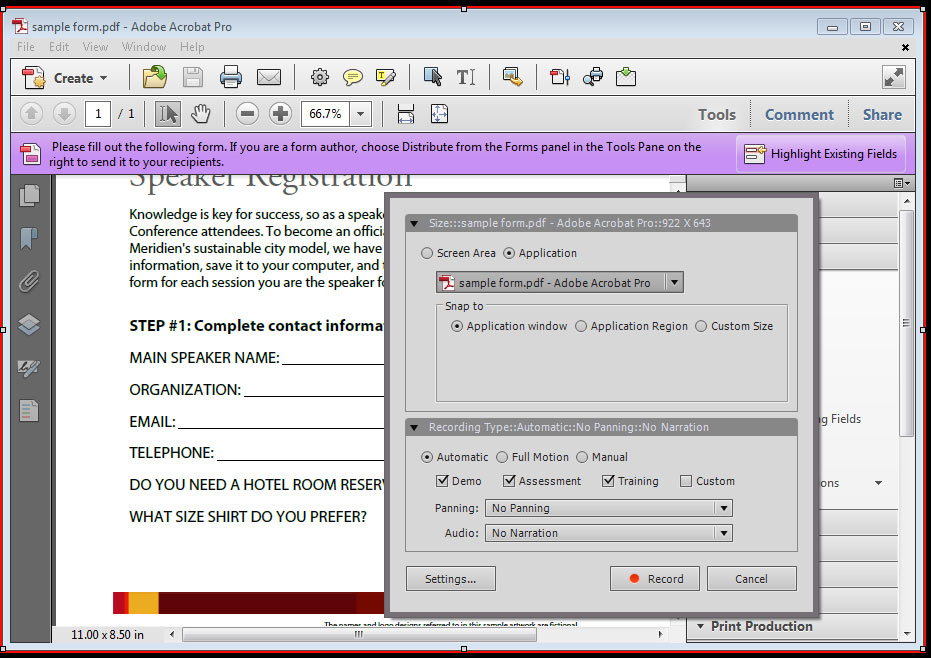Collapse the Size section triangle
The image size is (931, 658).
[x=414, y=224]
